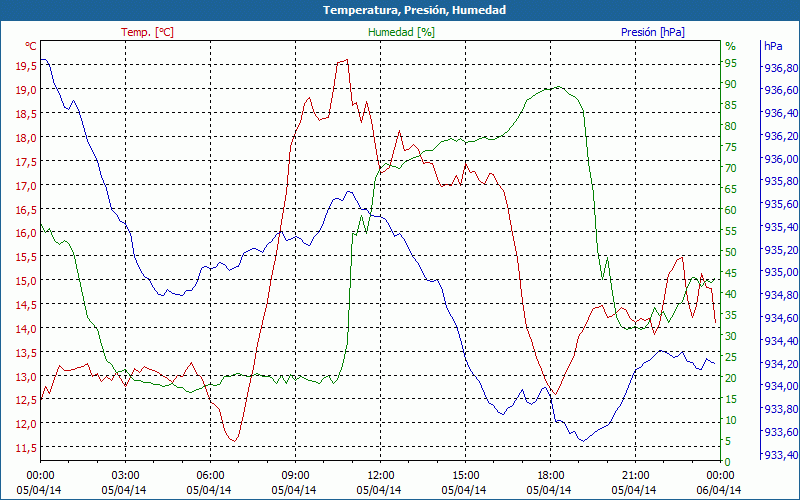Click the 06:00 time axis label
Image resolution: width=800 pixels, height=500 pixels.
pos(210,476)
